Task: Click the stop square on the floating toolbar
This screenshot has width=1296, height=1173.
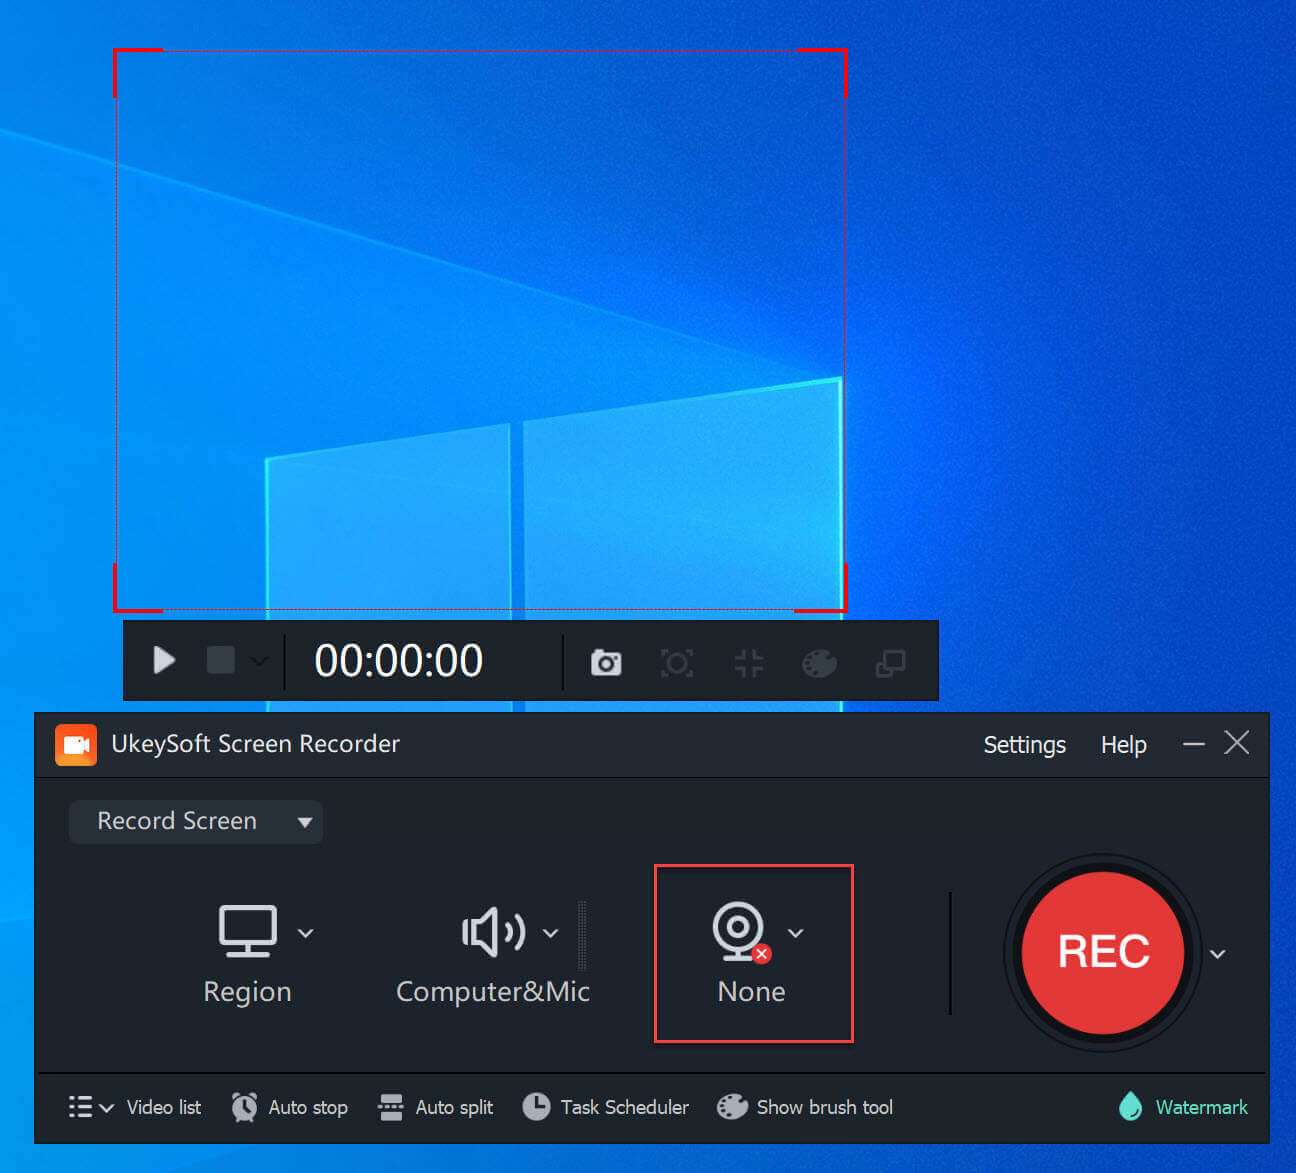Action: (x=220, y=660)
